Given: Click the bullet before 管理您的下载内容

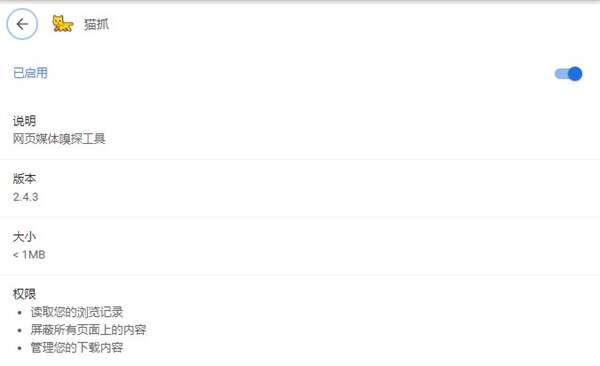Looking at the screenshot, I should [20, 348].
